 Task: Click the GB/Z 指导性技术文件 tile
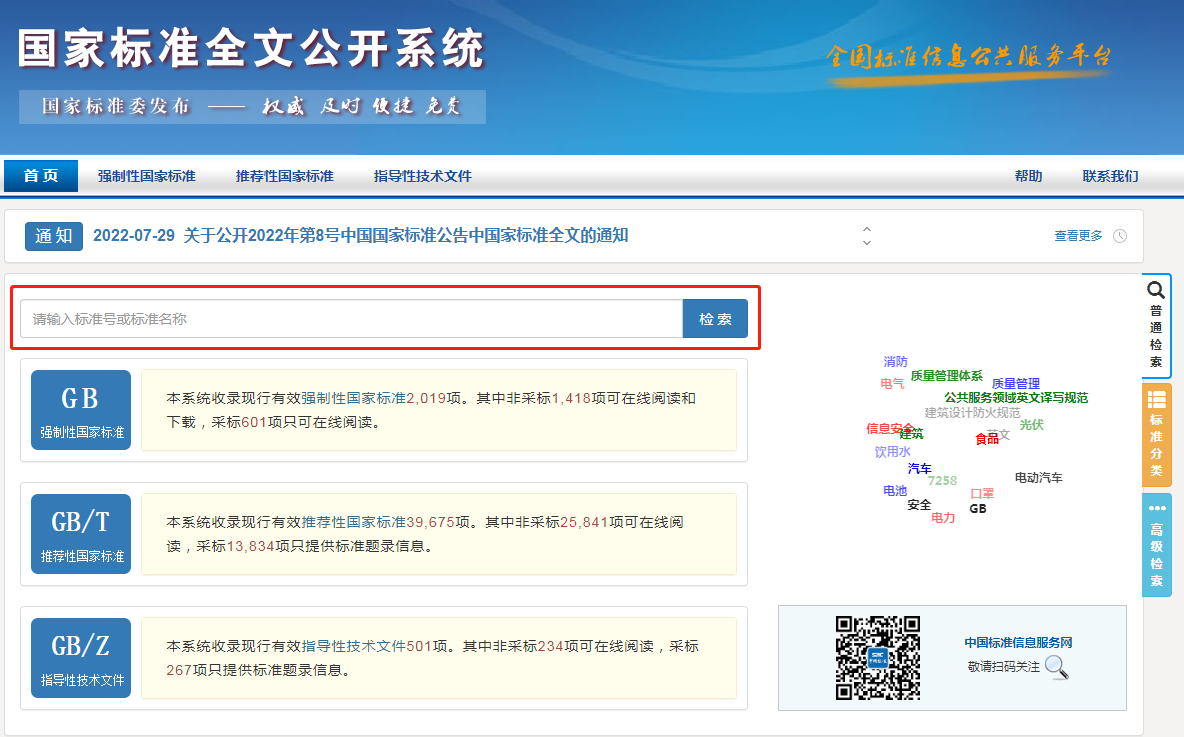[x=81, y=658]
